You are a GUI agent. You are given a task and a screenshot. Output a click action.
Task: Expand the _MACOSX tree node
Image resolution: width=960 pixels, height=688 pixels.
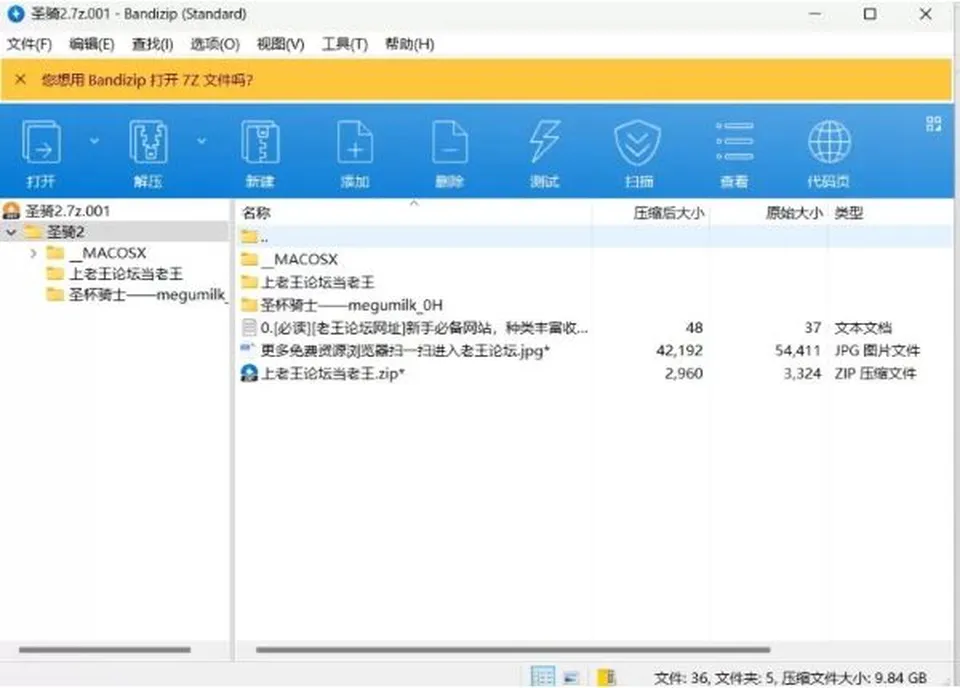(34, 253)
